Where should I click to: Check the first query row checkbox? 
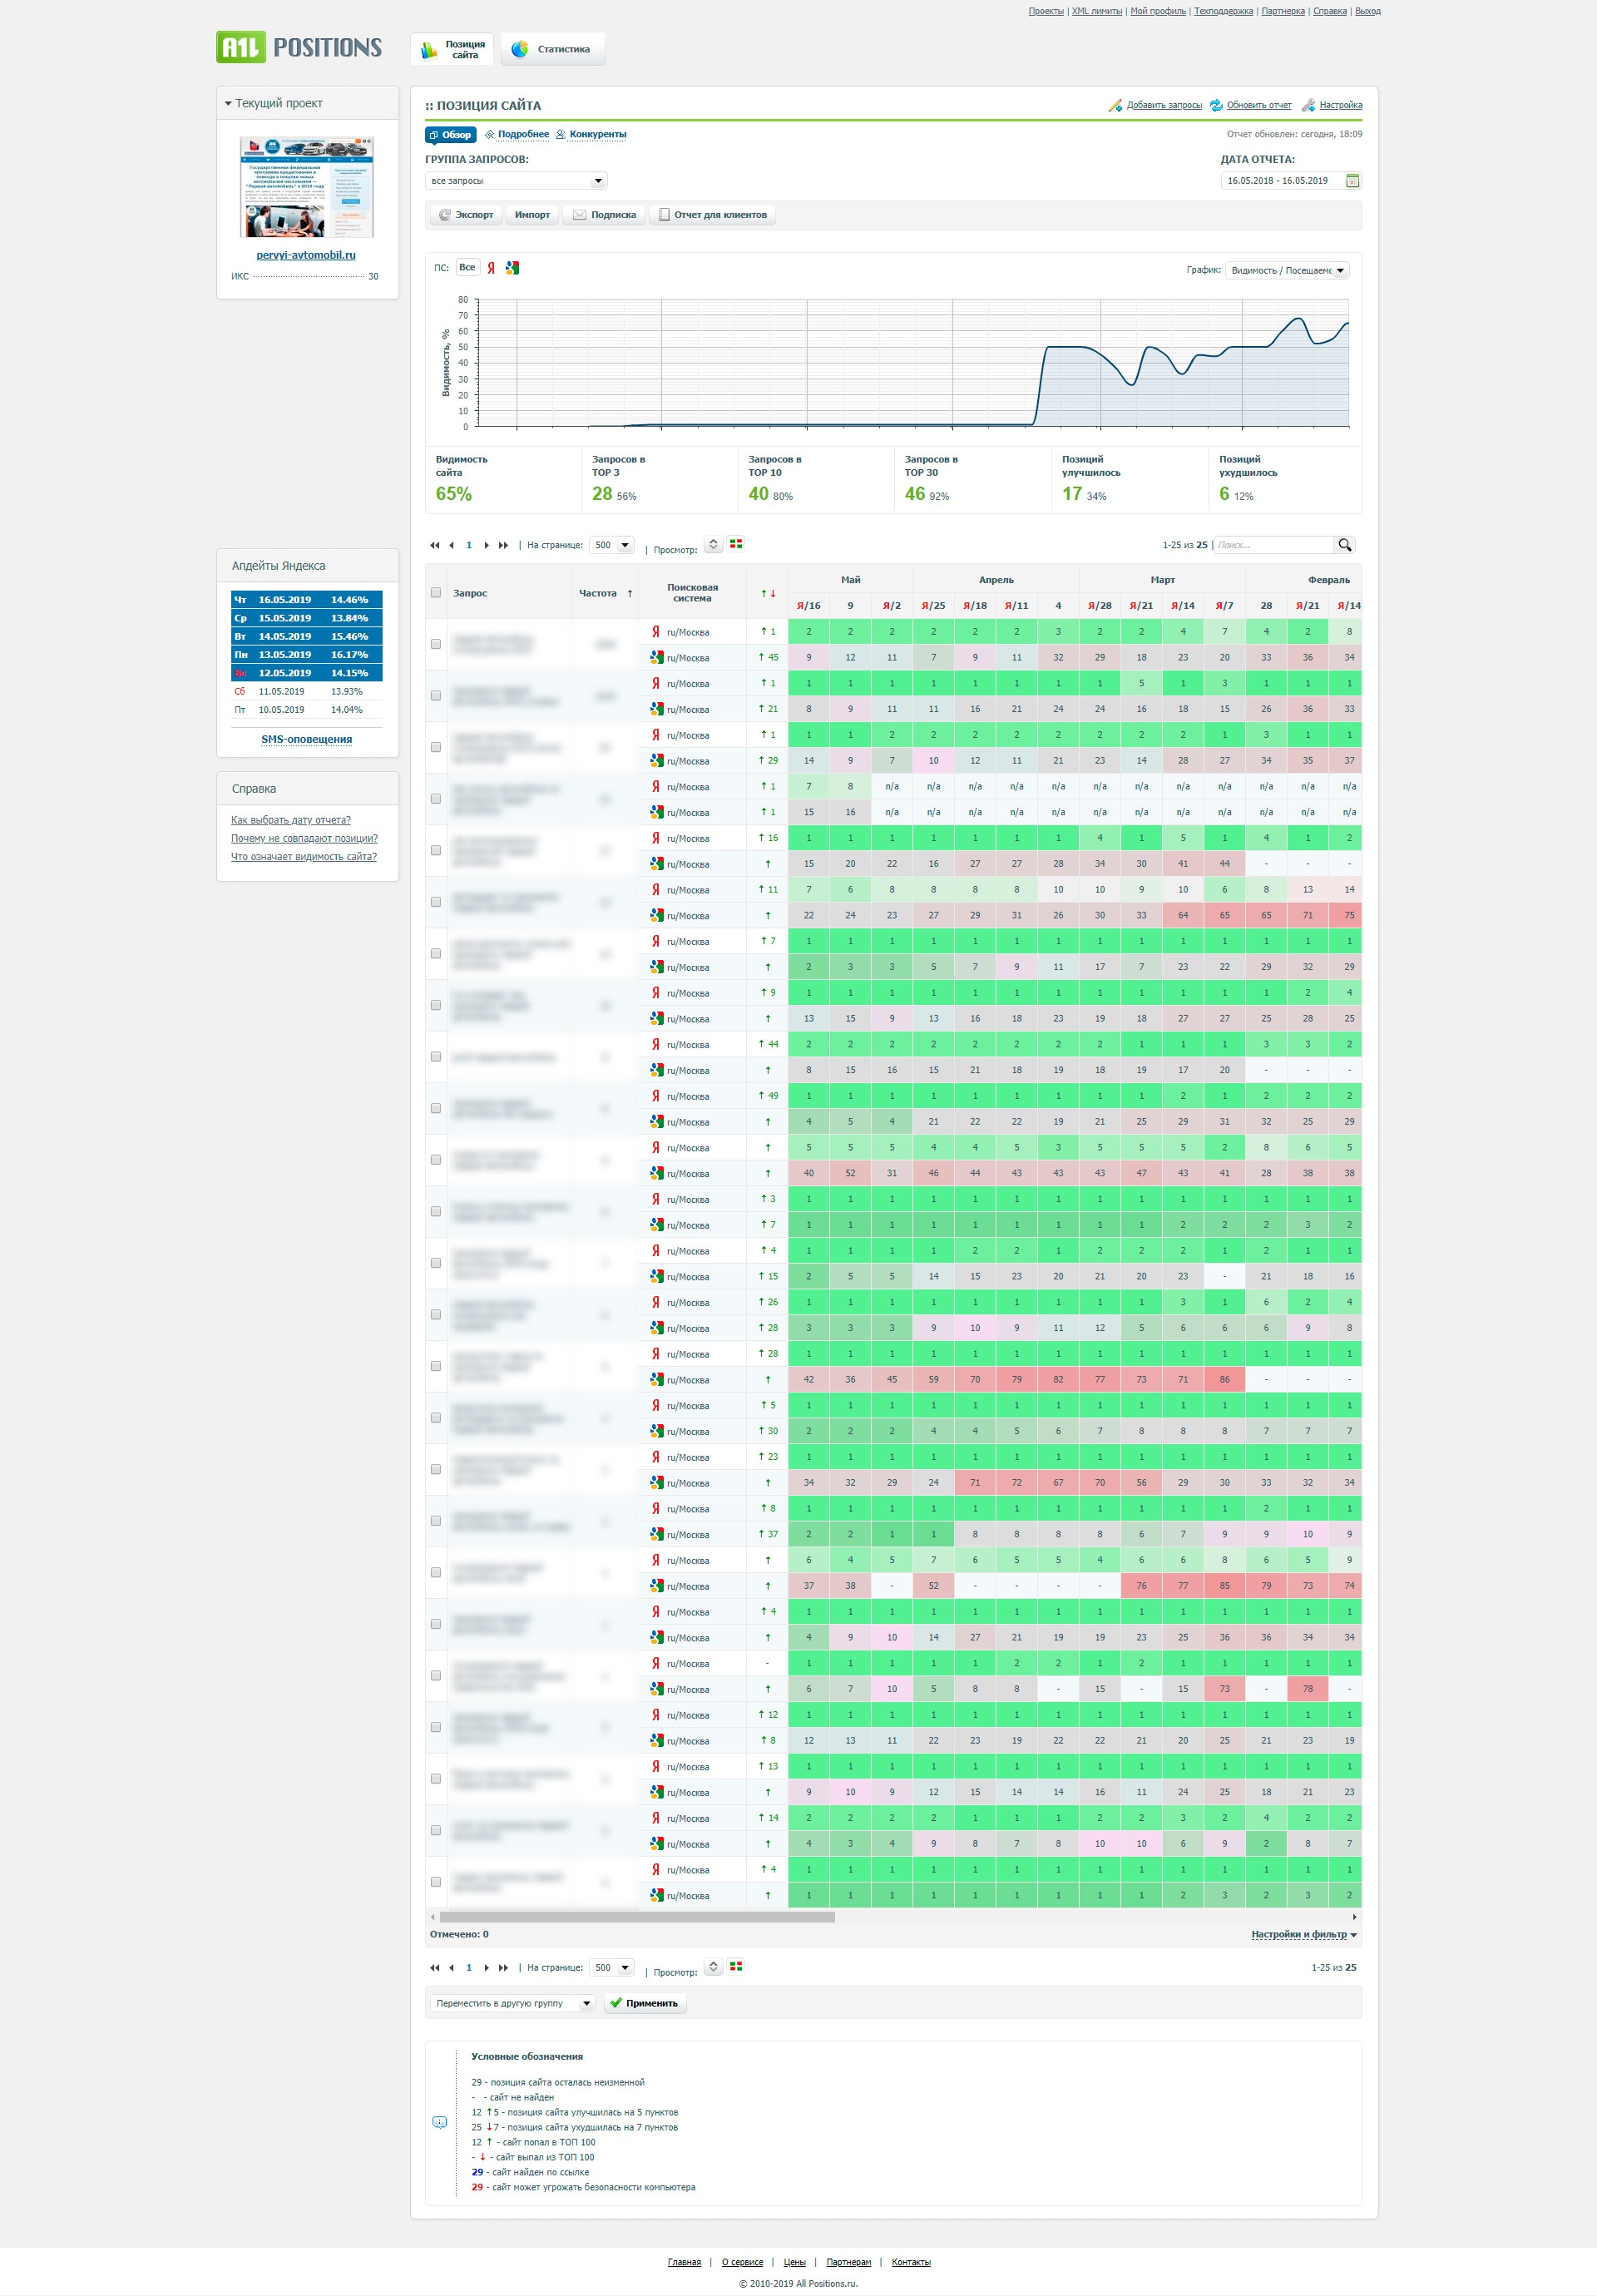pos(435,644)
